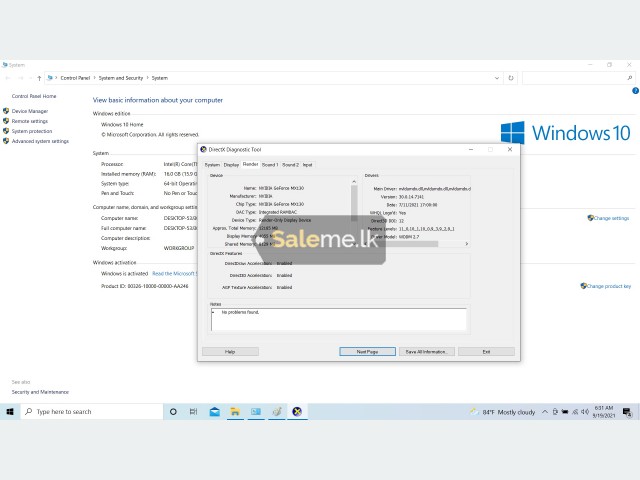The image size is (640, 480).
Task: Click the shield icon beside Device Manager
Action: click(6, 111)
